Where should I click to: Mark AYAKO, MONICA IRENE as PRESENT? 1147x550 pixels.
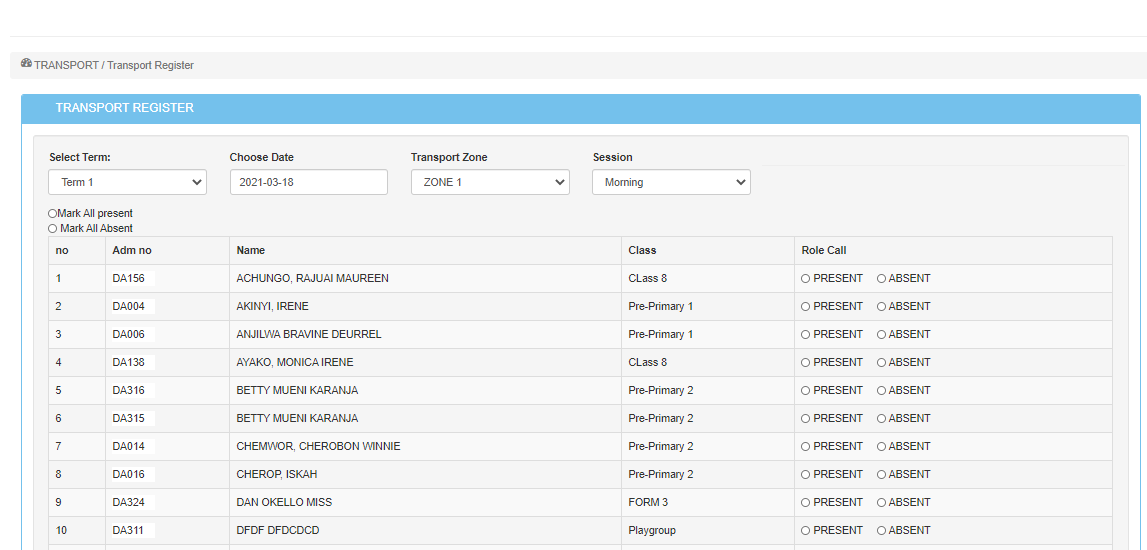[x=806, y=363]
